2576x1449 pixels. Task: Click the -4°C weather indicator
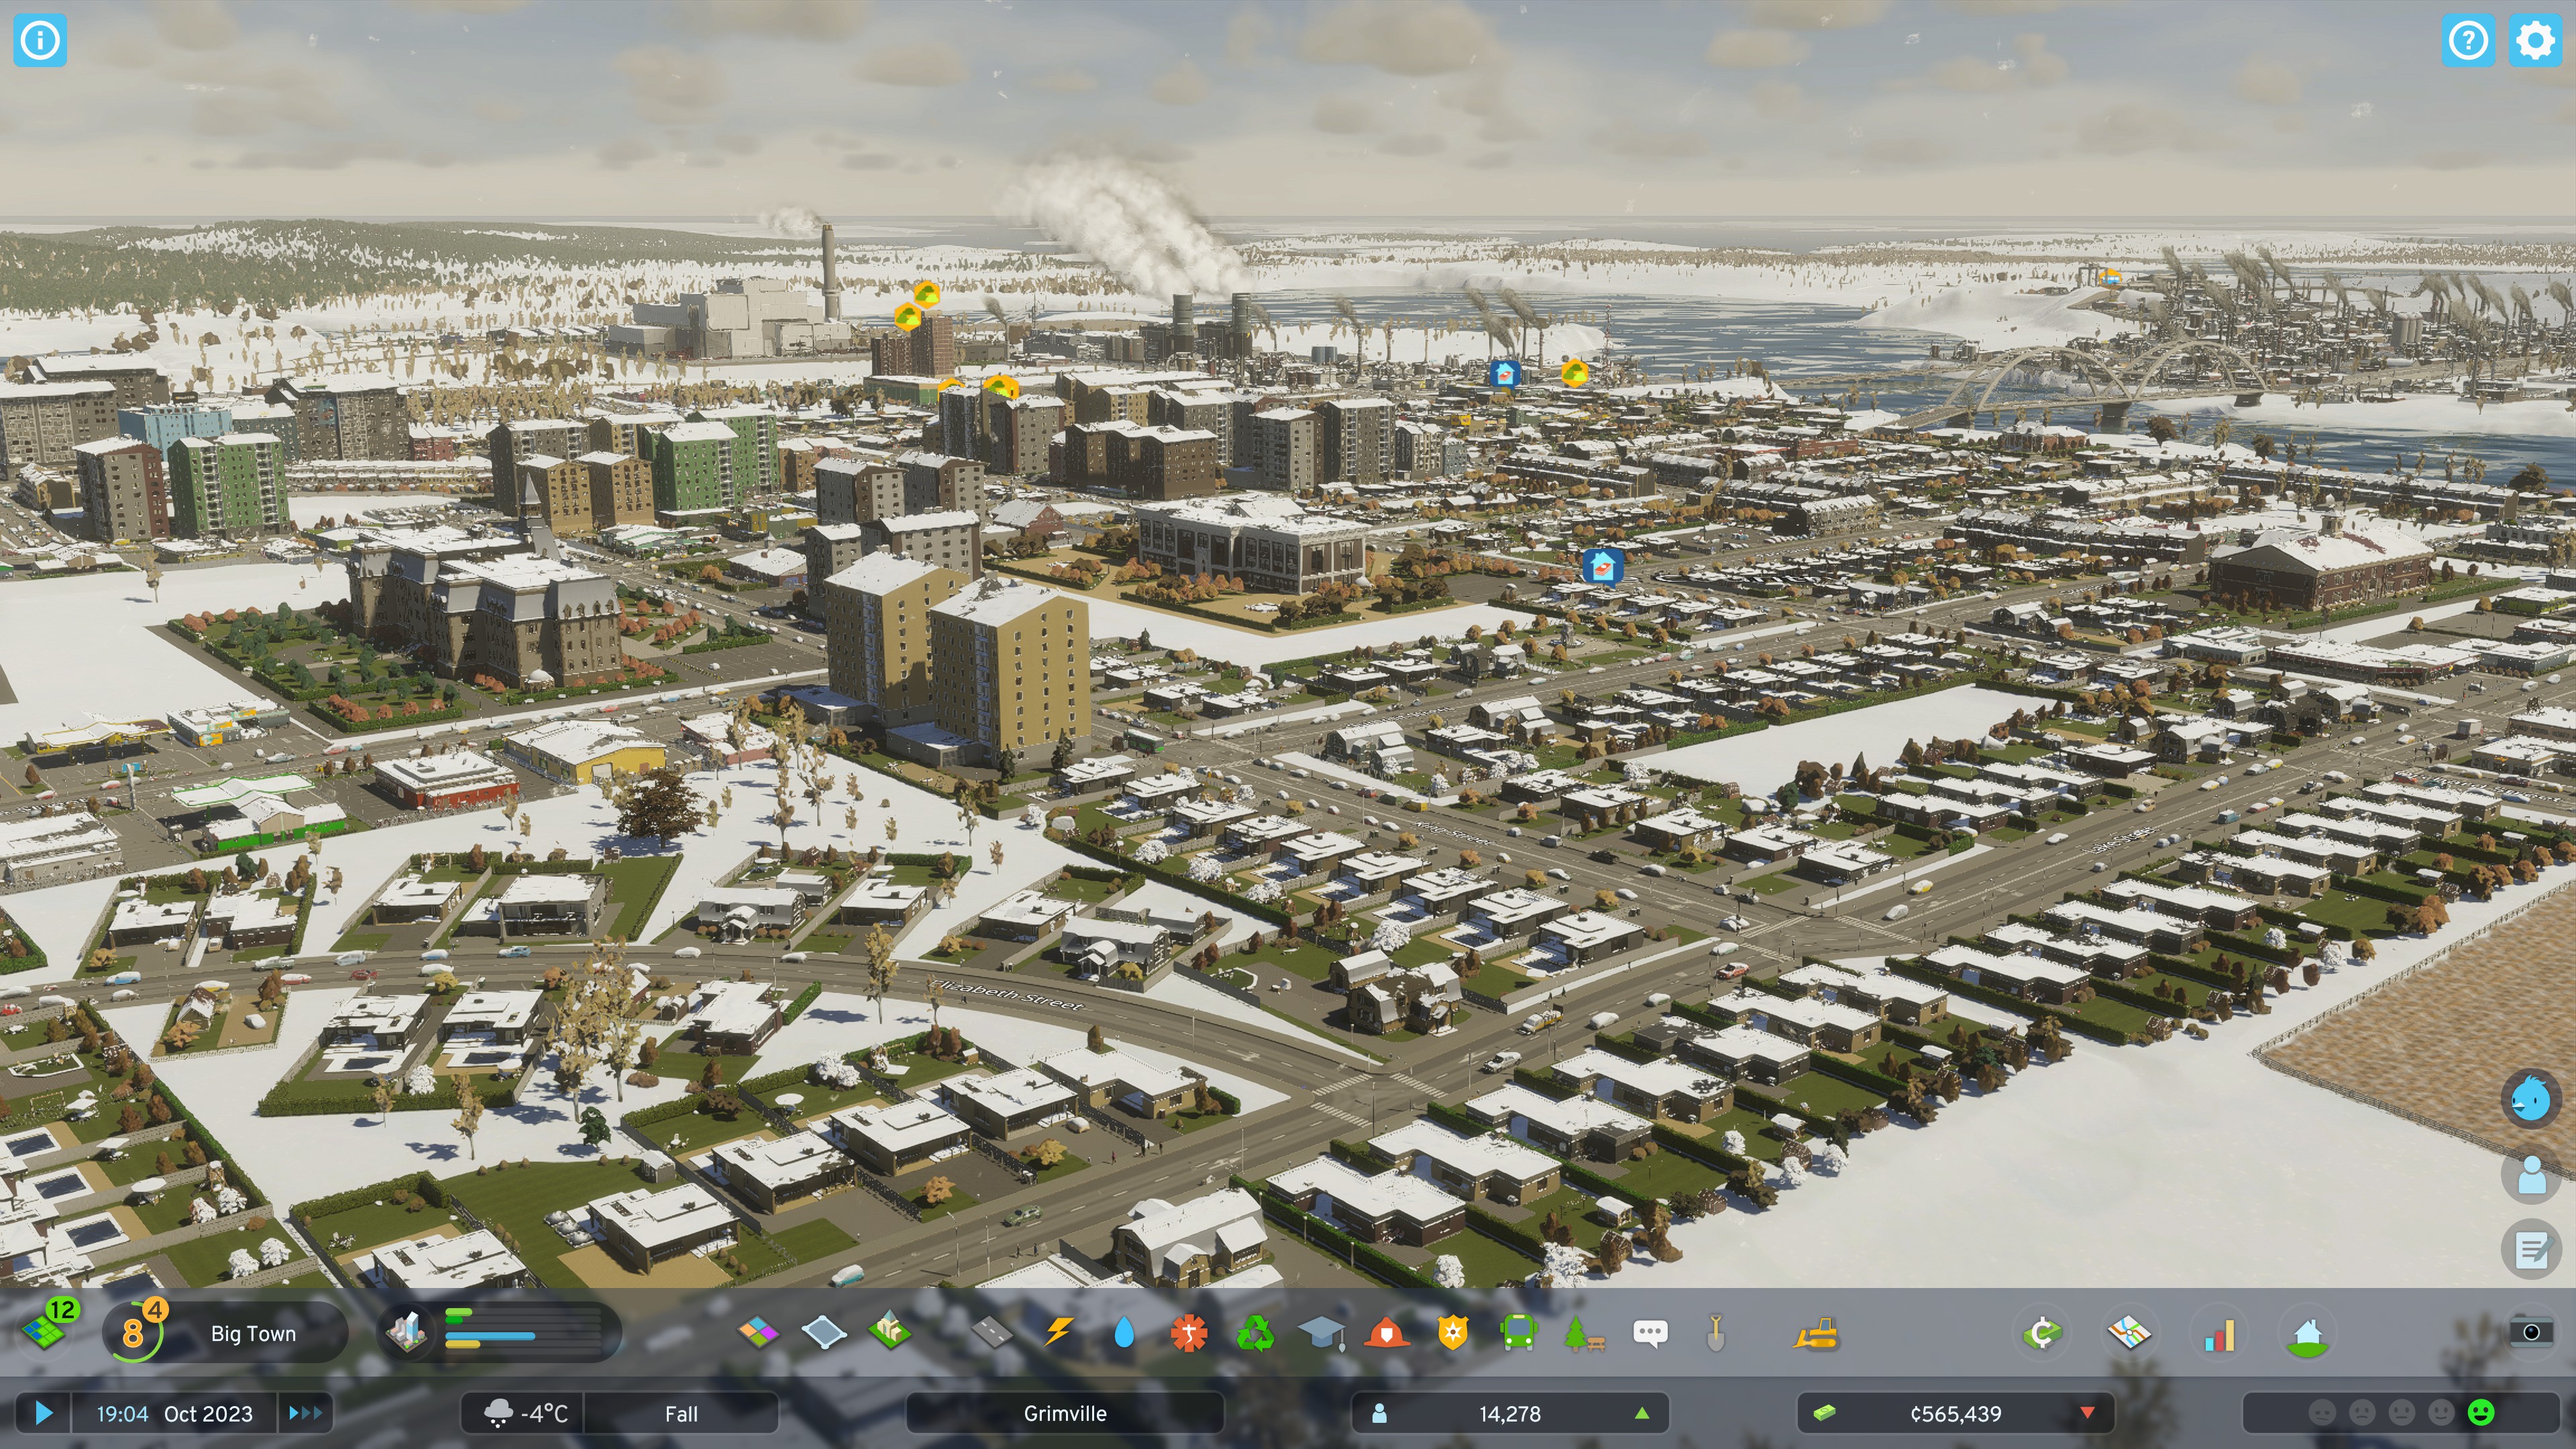tap(523, 1413)
